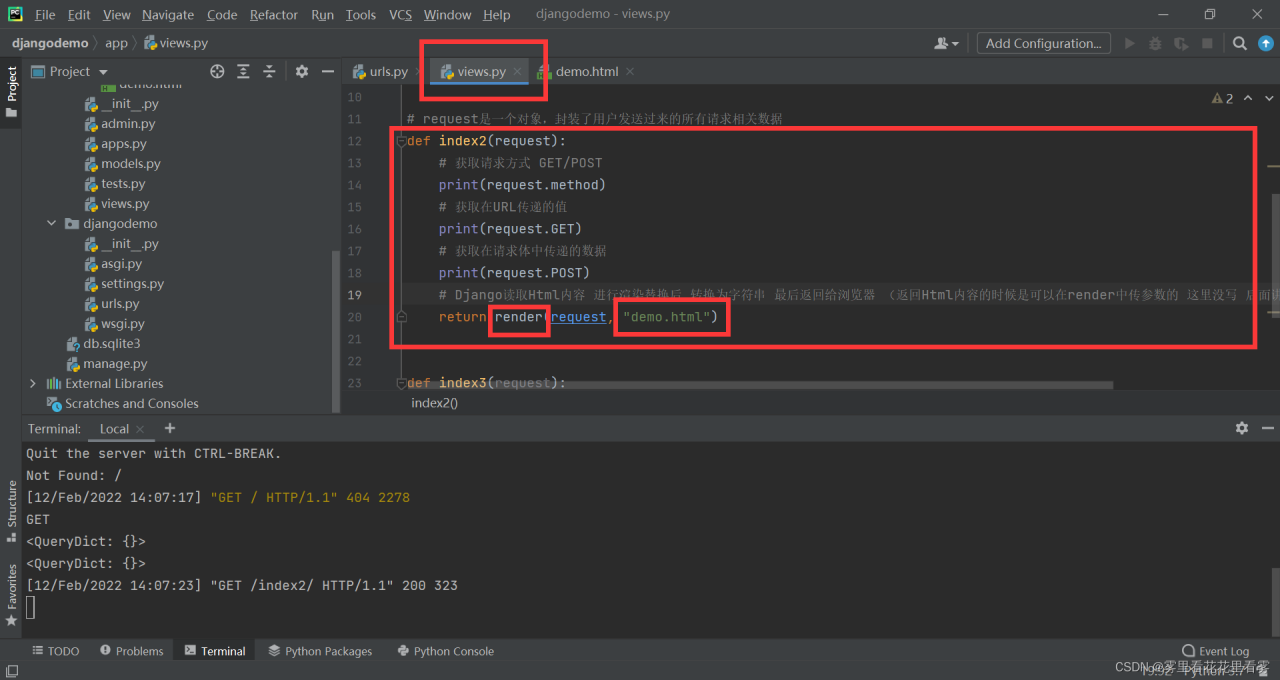Fold index3 function with gutter arrow
This screenshot has width=1280, height=680.
(x=401, y=383)
